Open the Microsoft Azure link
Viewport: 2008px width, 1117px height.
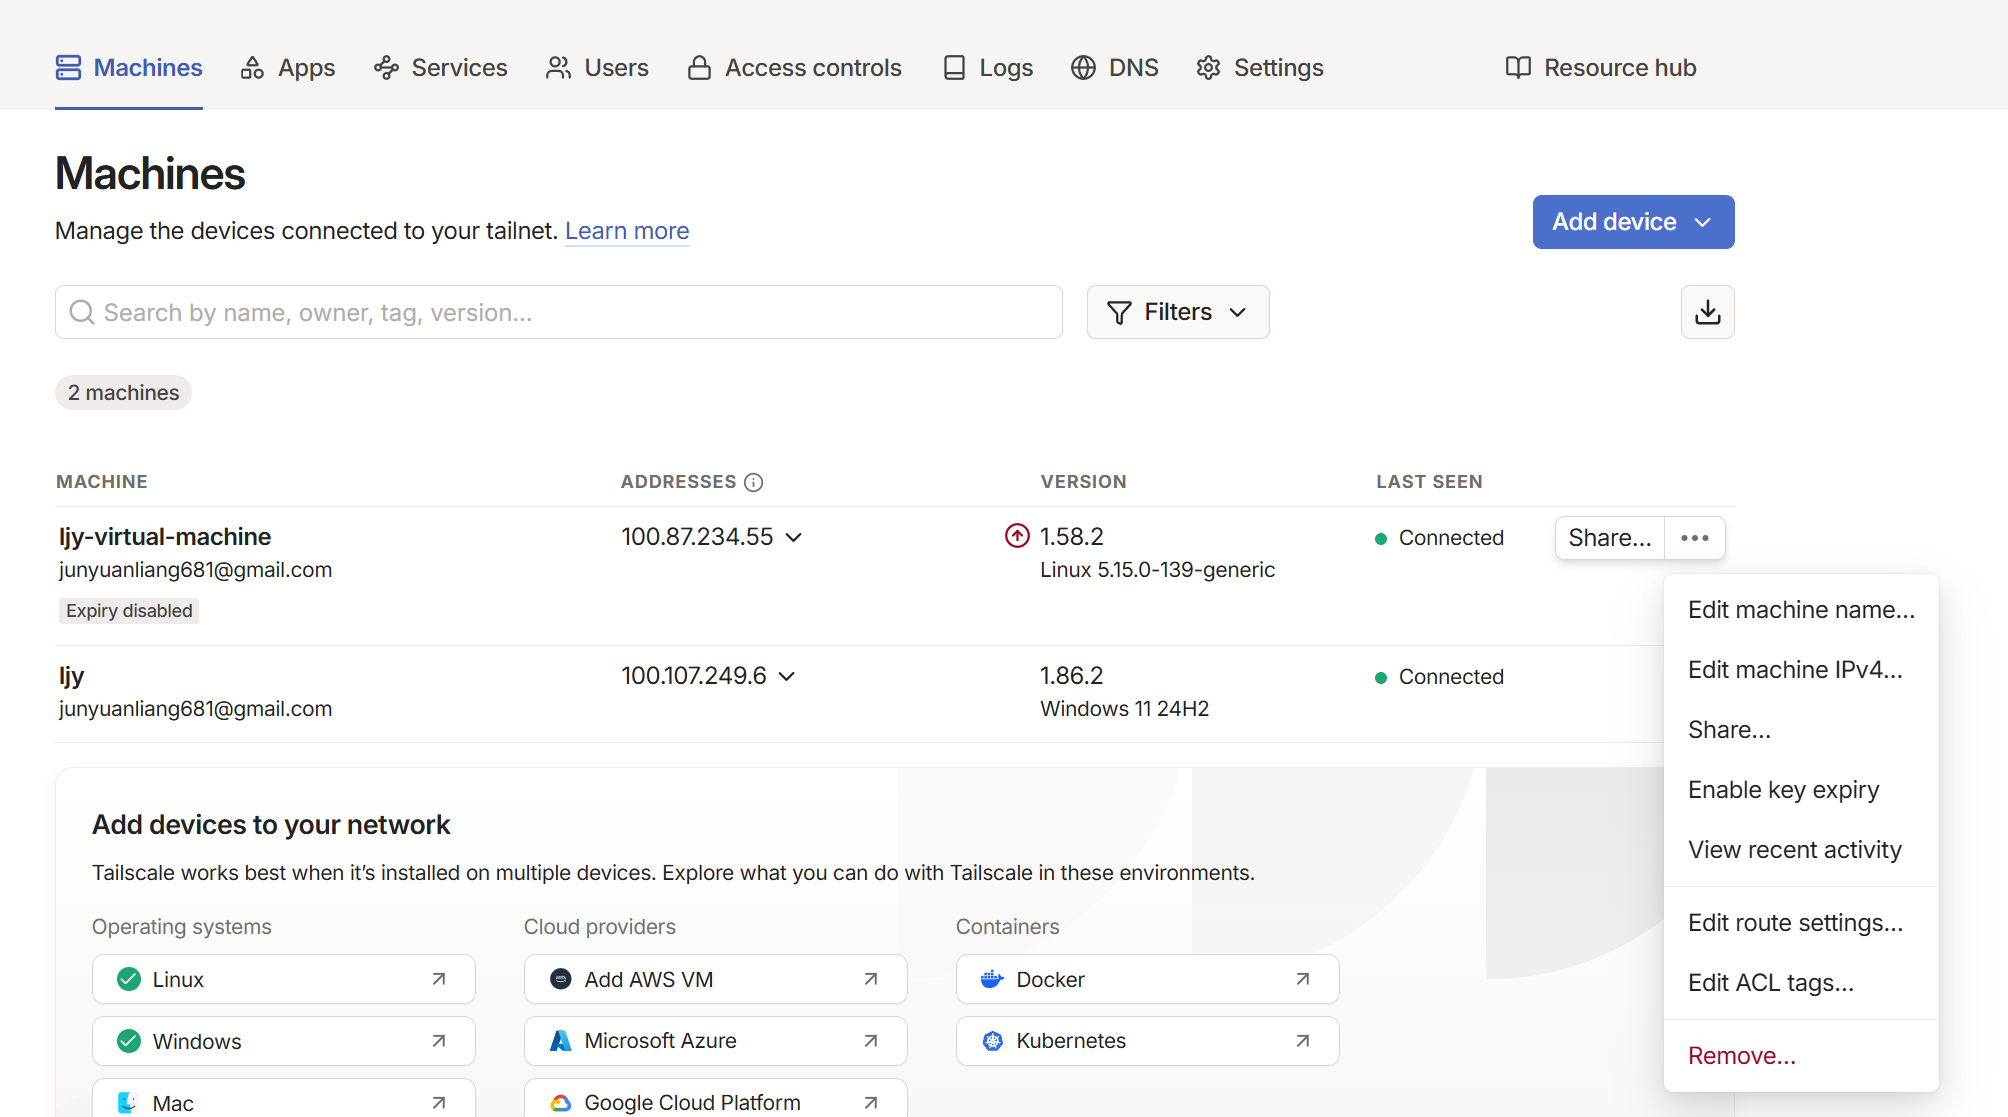click(716, 1041)
